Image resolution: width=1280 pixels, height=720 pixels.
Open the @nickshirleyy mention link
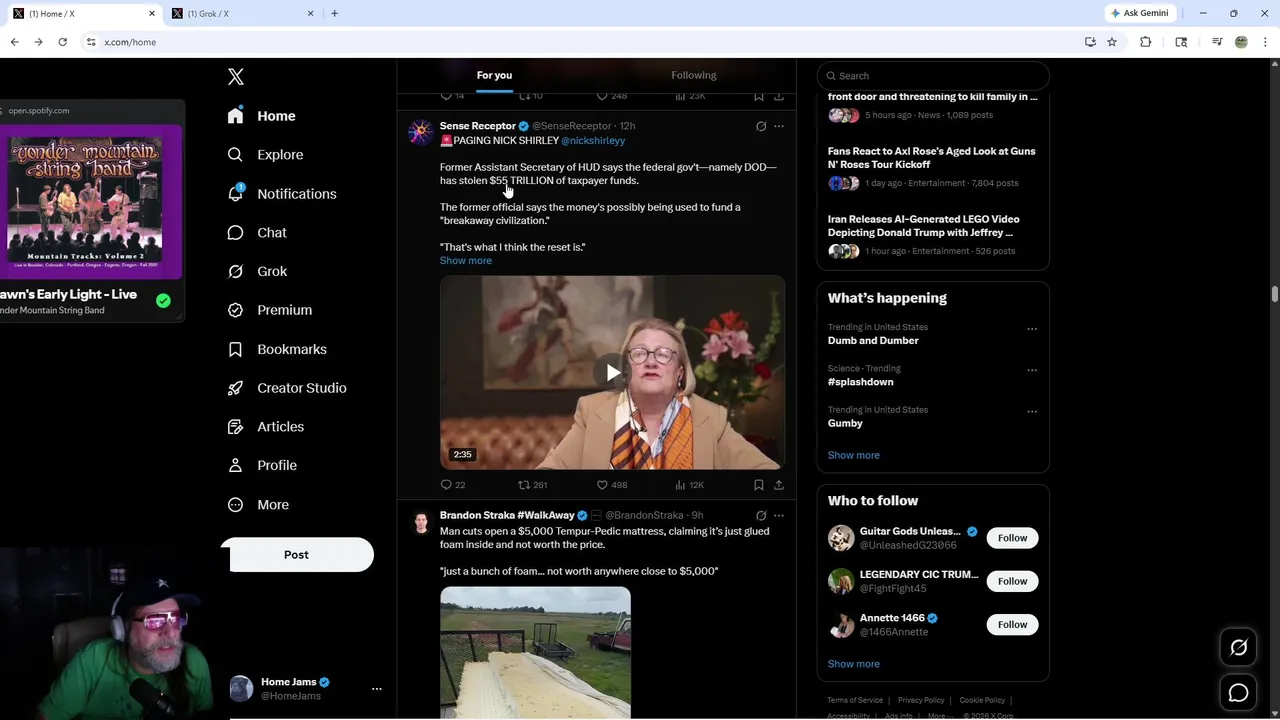coord(593,141)
